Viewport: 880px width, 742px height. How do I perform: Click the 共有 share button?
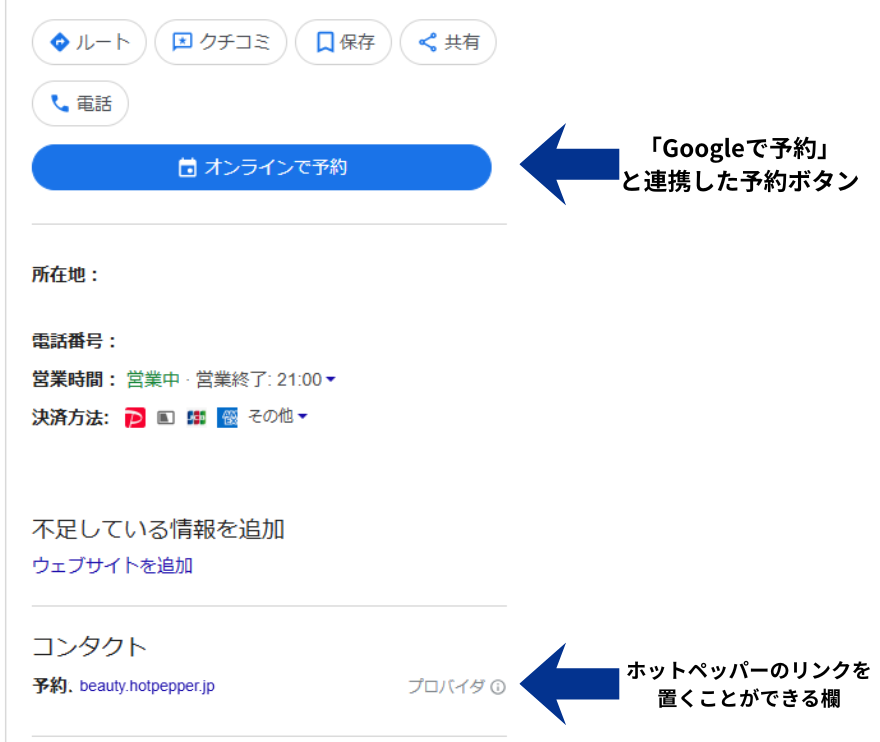pos(447,42)
